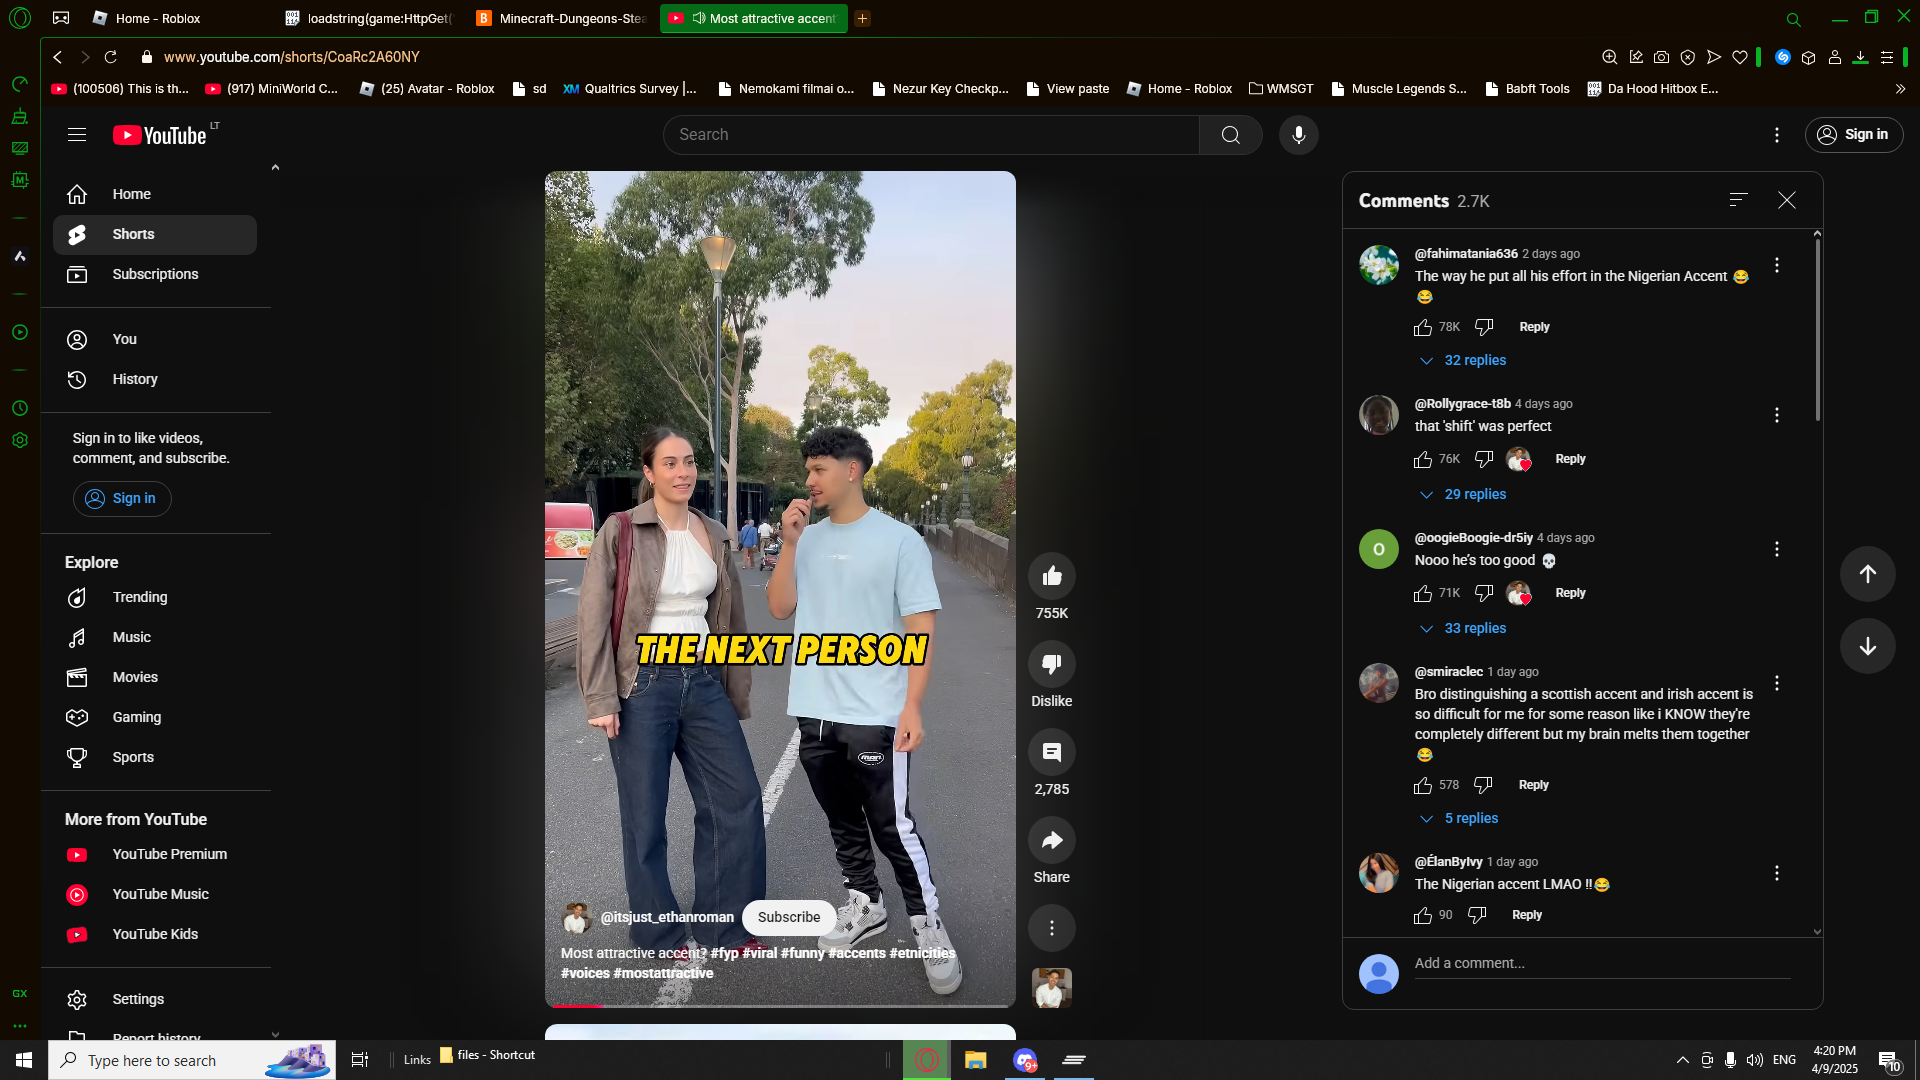The image size is (1920, 1080).
Task: Like fahimatania636's comment with 78K likes
Action: (1423, 327)
